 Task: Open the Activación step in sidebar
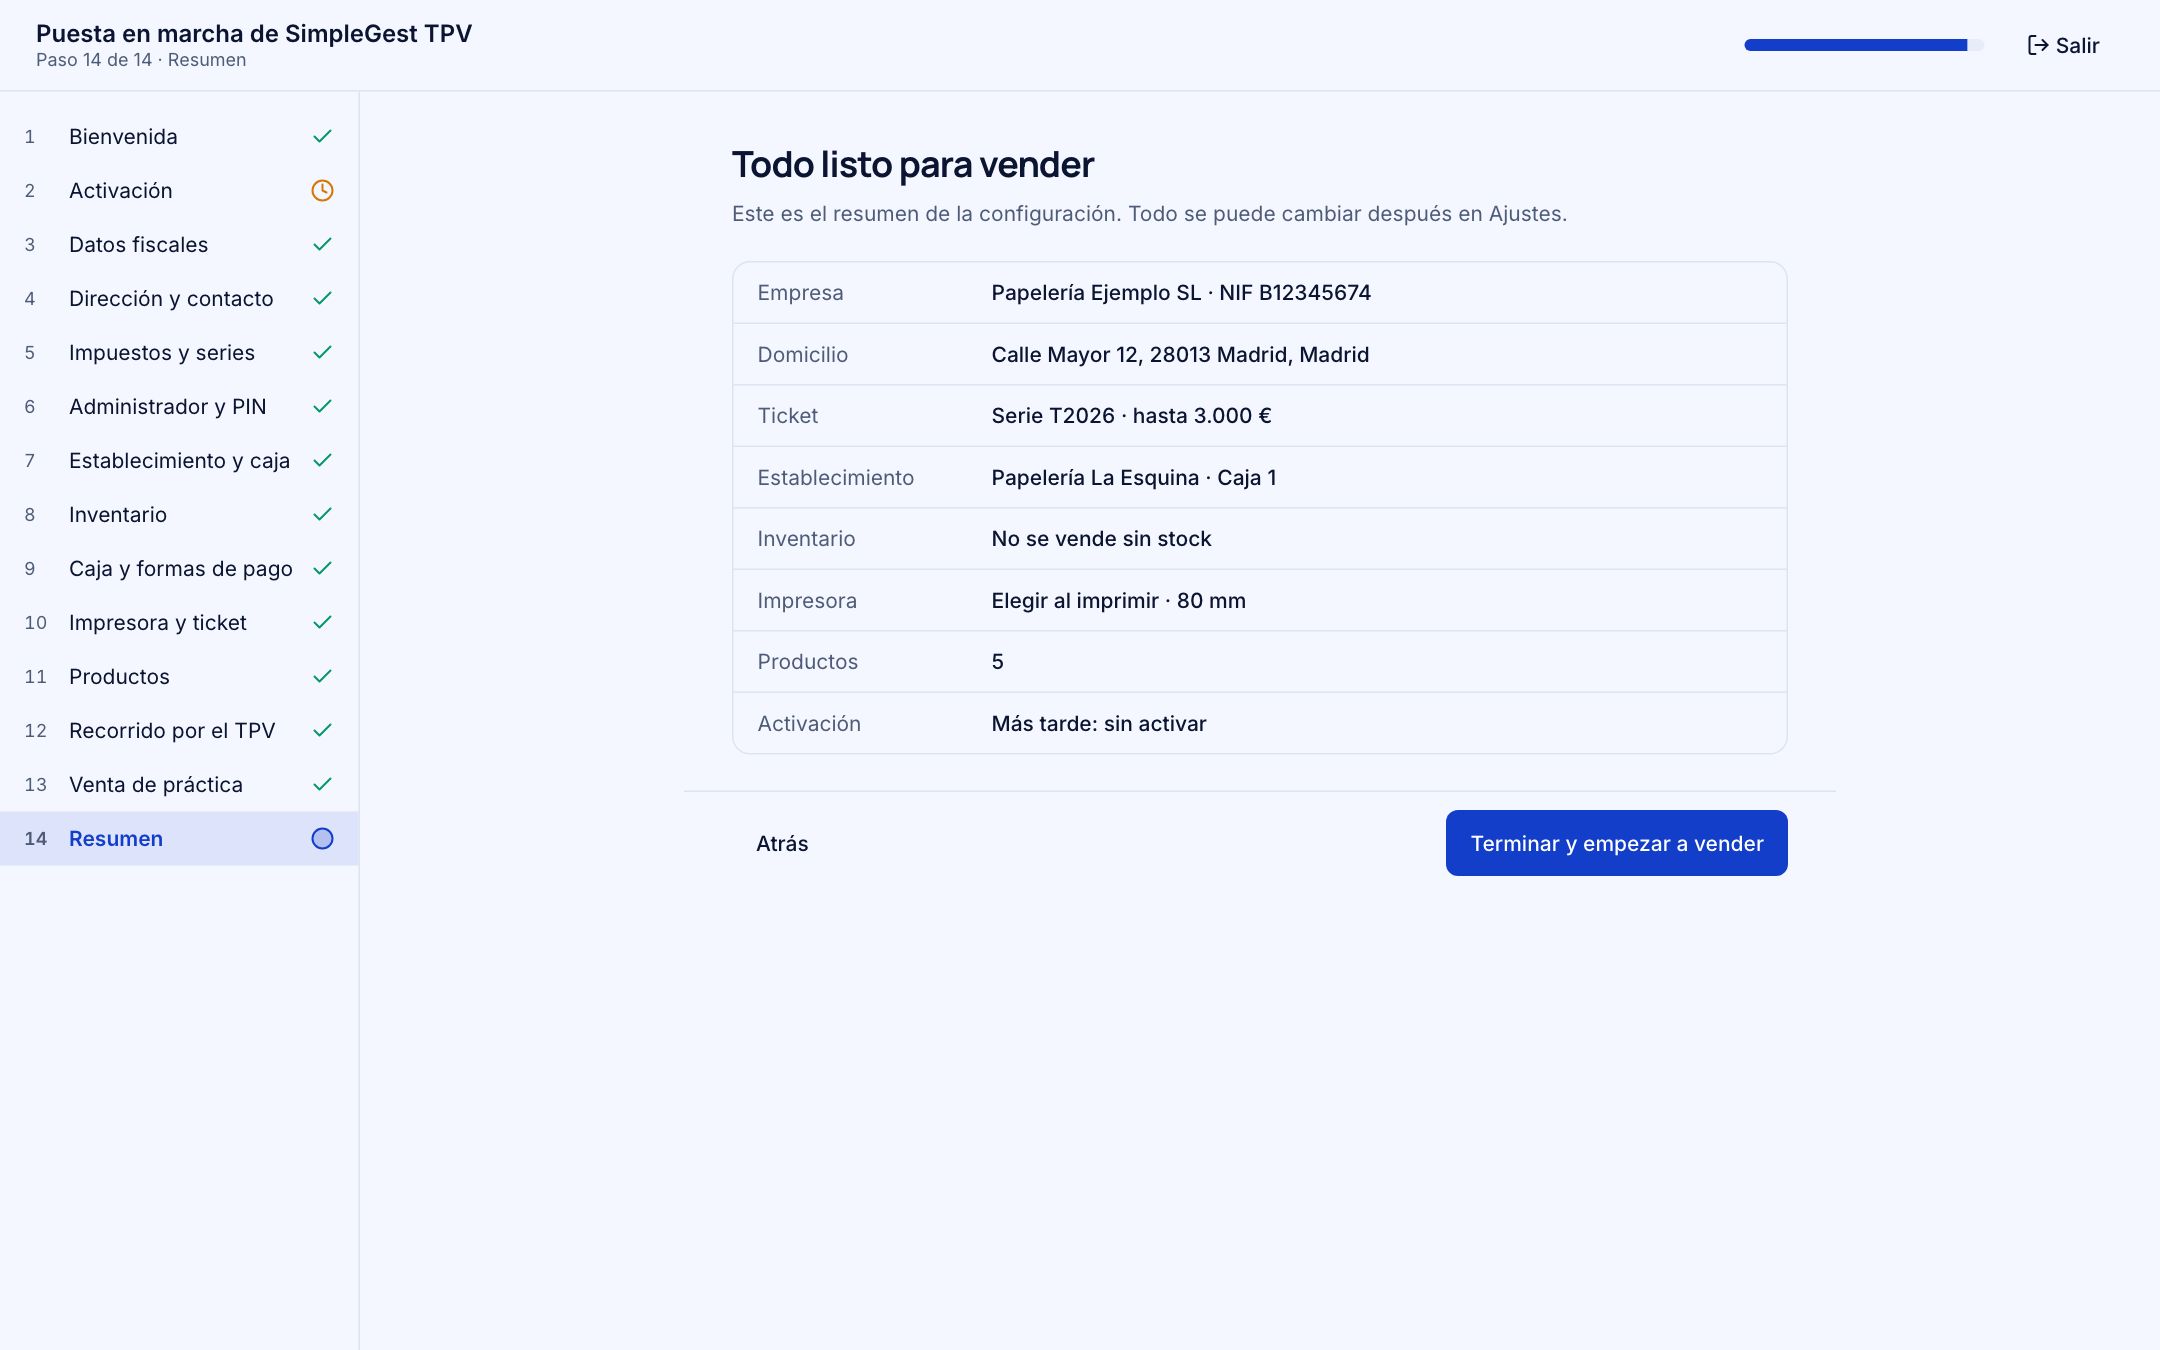coord(179,191)
